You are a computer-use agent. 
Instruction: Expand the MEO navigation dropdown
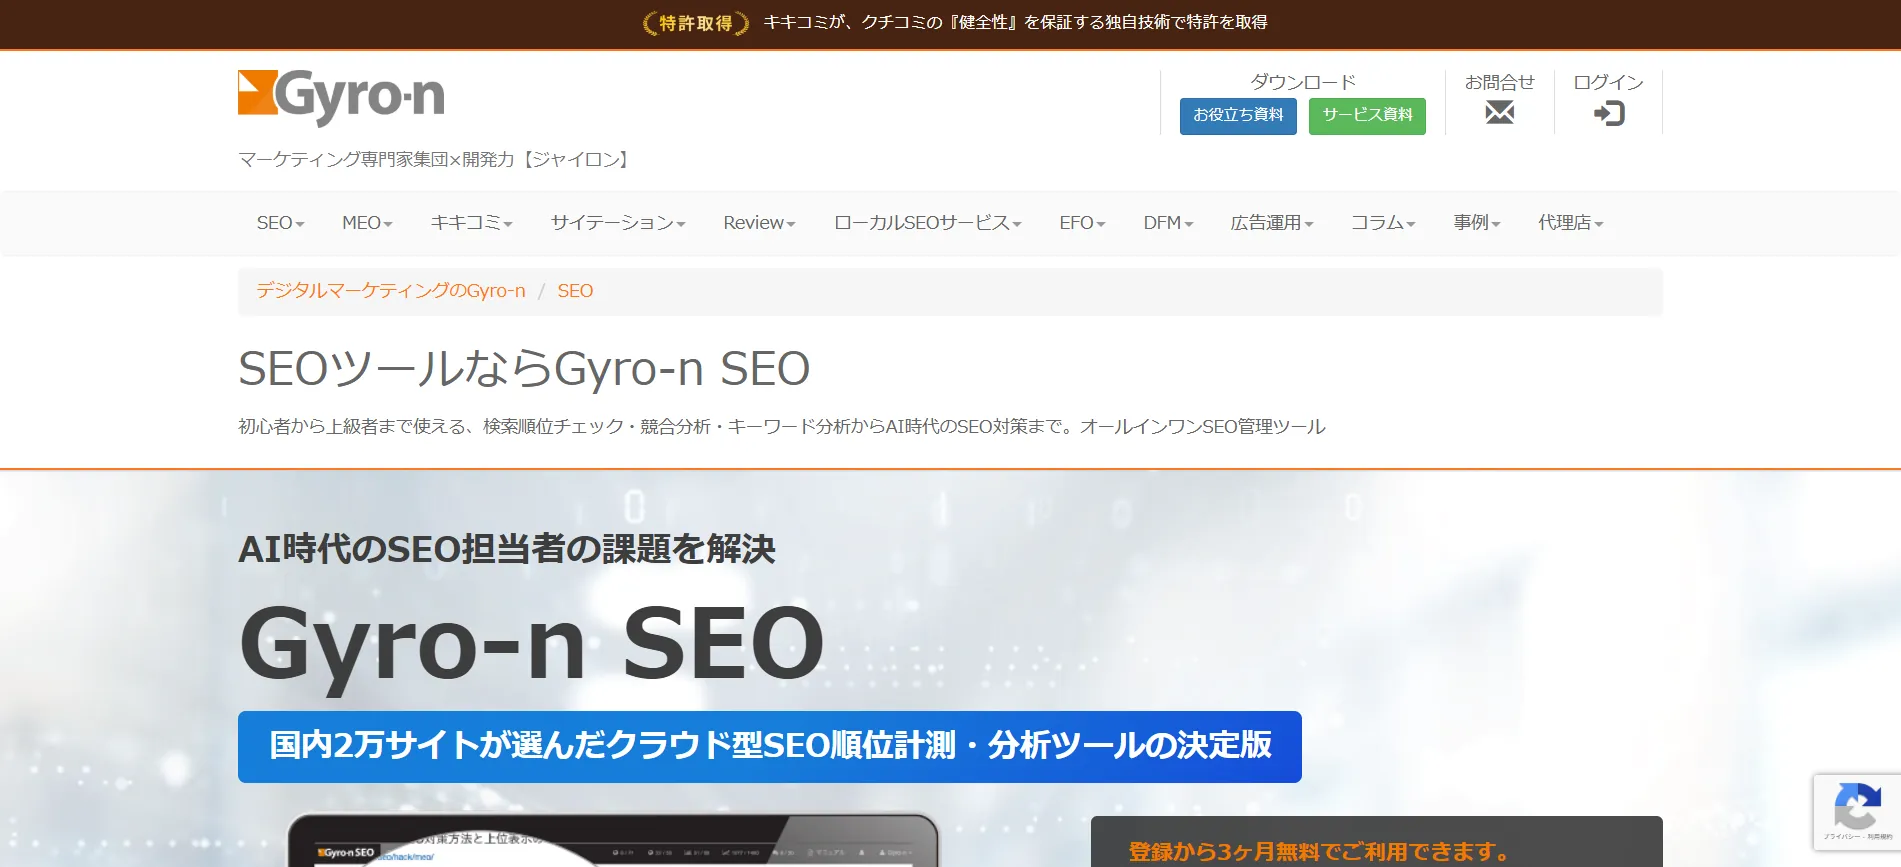(x=367, y=223)
